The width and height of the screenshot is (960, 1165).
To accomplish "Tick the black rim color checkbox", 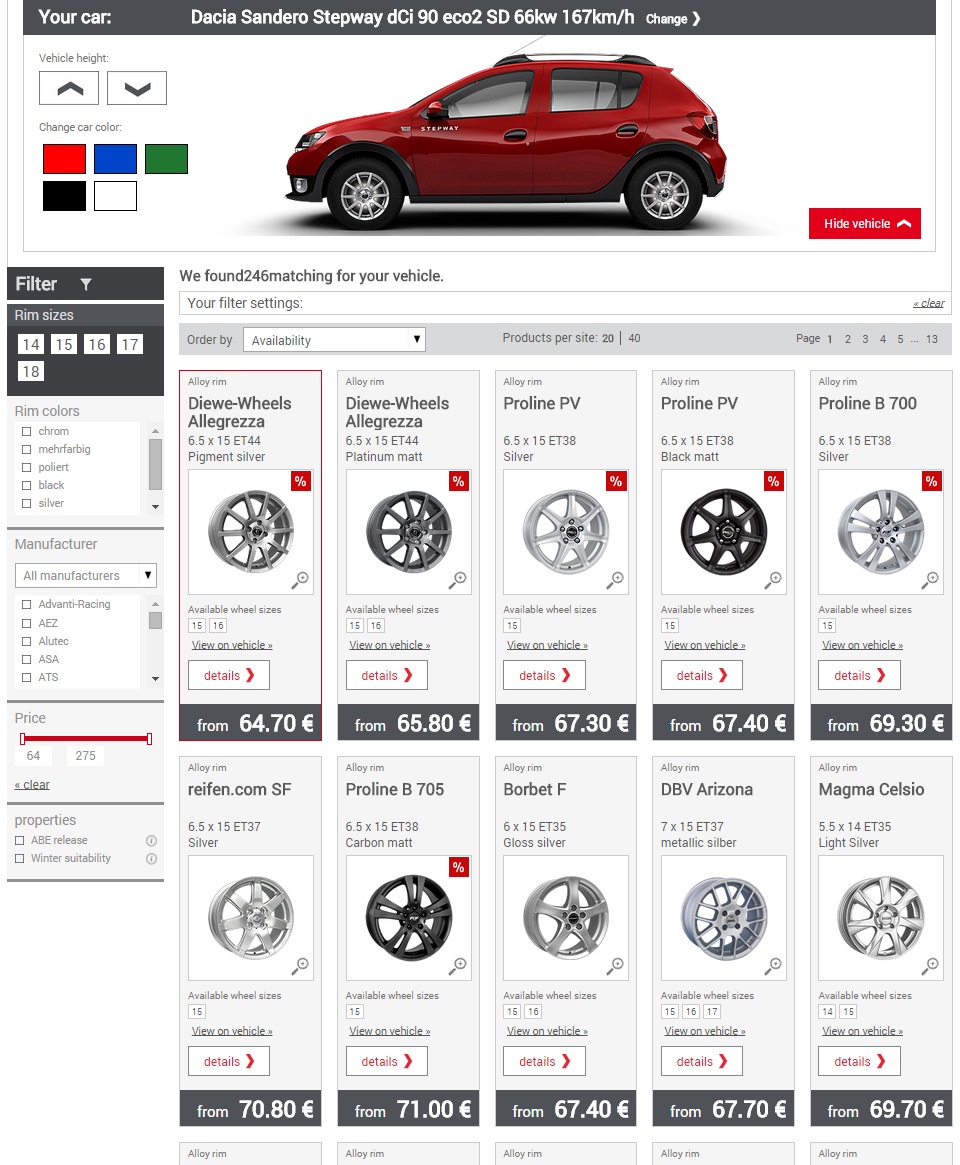I will point(27,485).
